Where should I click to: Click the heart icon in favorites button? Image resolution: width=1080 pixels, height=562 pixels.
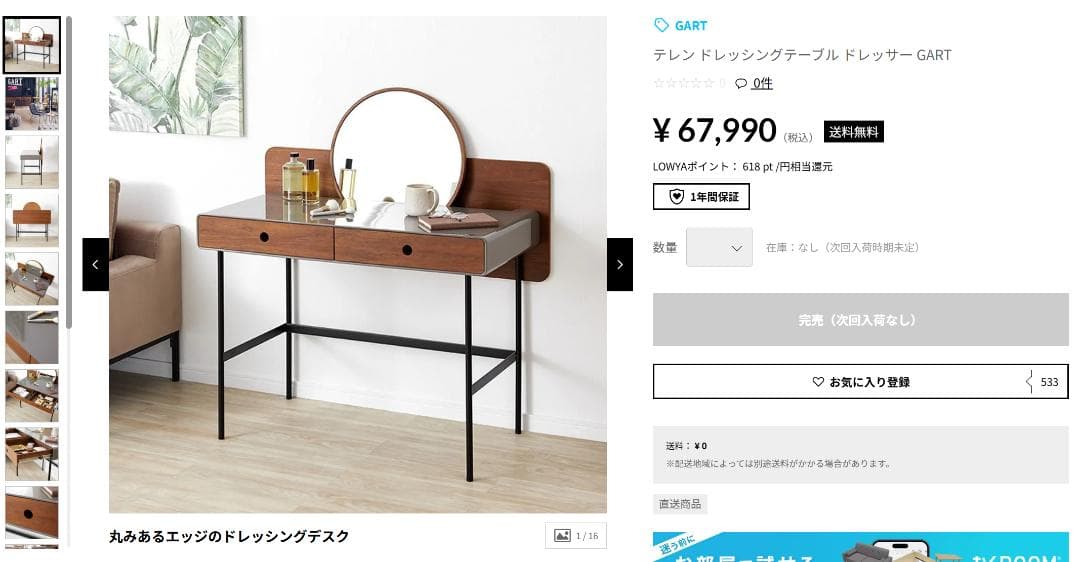pos(818,382)
